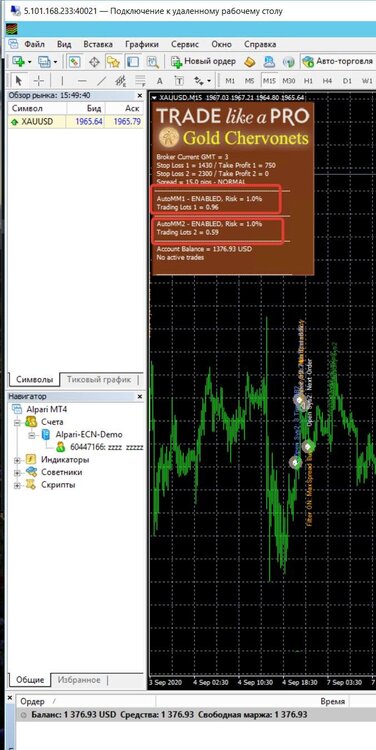Select the Символы tab
The height and width of the screenshot is (750, 376).
[x=34, y=379]
